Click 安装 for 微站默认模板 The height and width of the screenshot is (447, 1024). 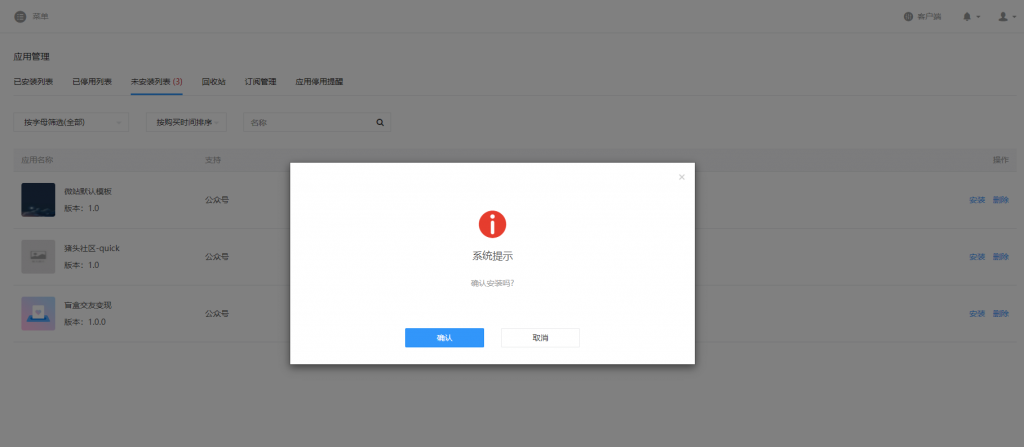click(977, 200)
